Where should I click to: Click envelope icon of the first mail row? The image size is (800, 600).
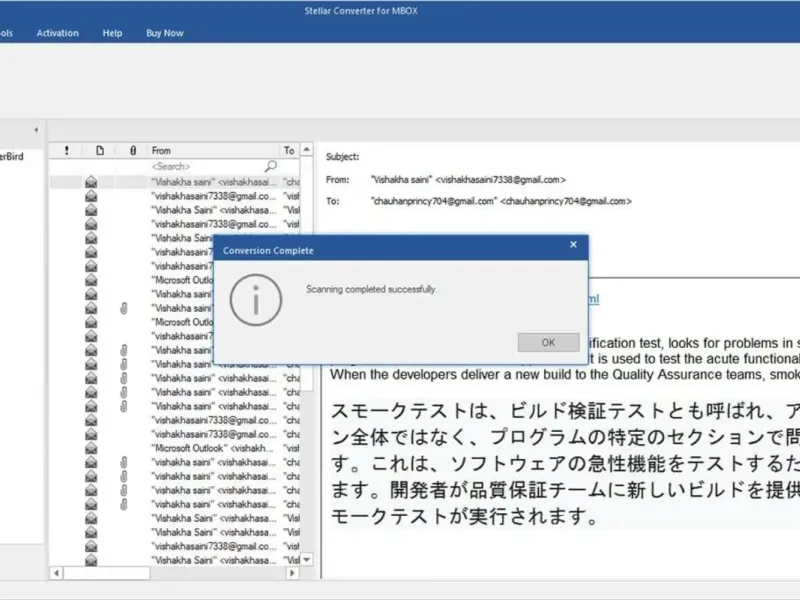click(x=91, y=182)
